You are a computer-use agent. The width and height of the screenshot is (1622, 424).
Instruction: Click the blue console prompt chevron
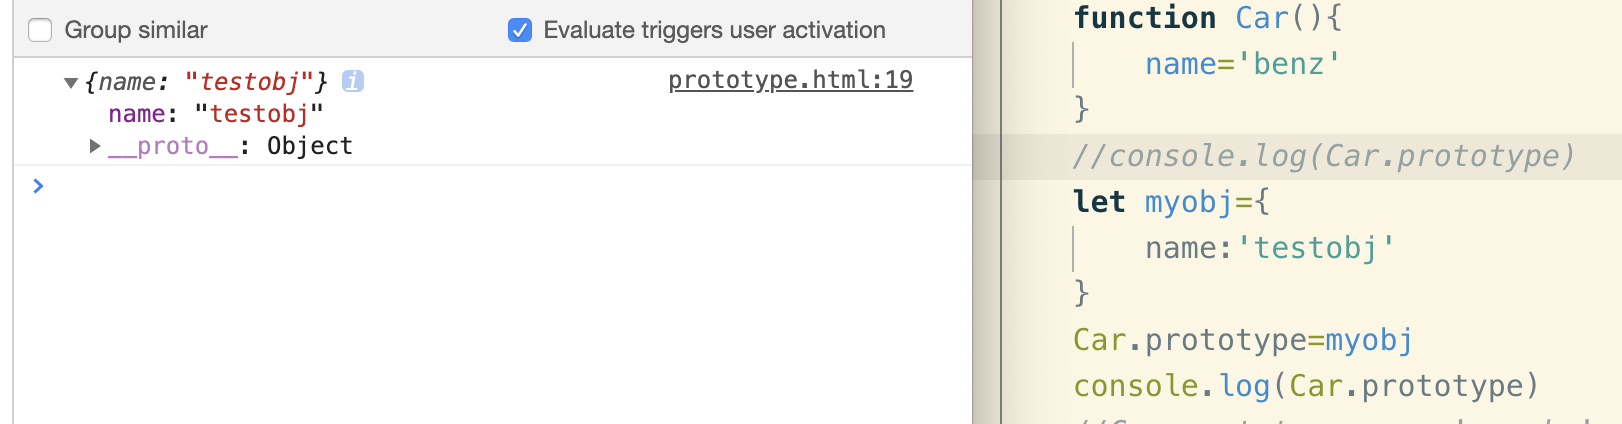(x=38, y=186)
